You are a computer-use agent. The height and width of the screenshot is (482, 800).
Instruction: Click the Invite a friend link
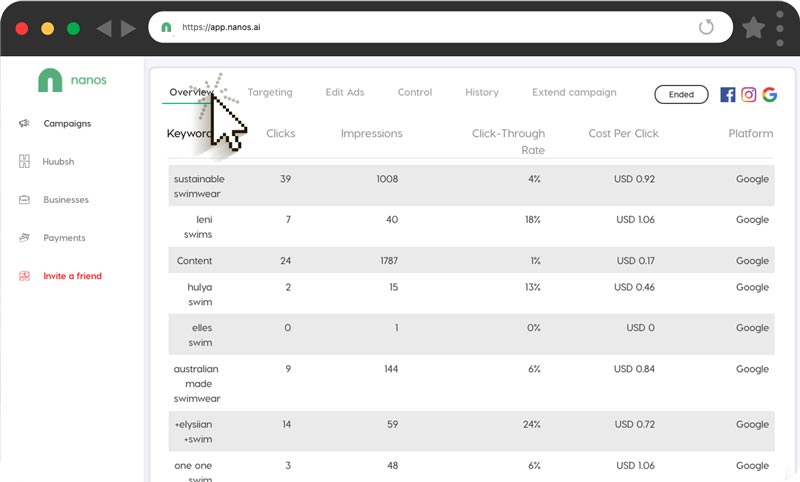(x=72, y=276)
